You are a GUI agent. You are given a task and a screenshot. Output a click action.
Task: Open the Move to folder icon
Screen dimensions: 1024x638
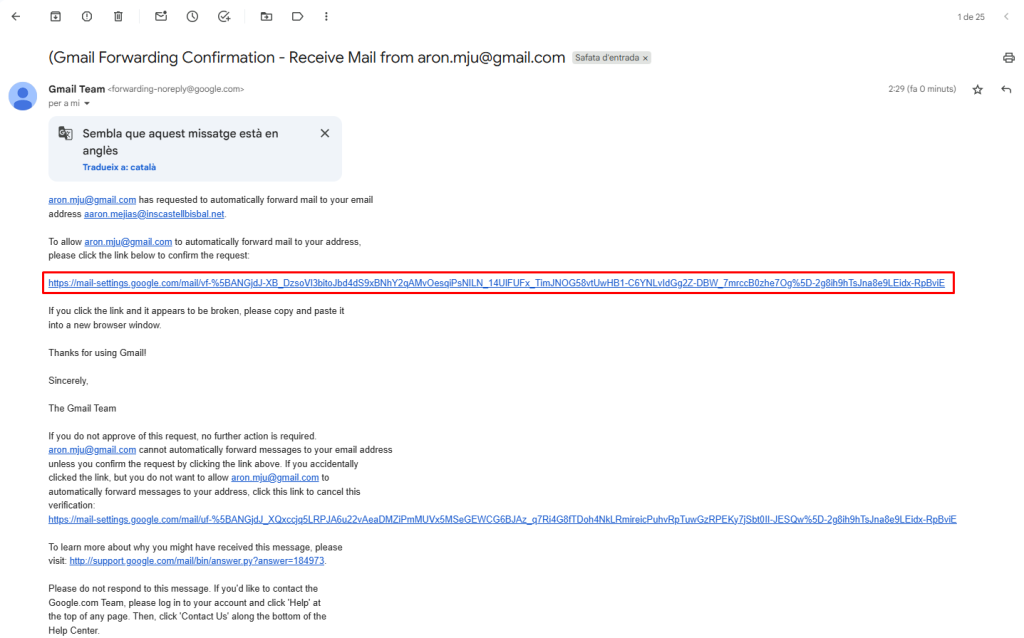click(x=266, y=17)
